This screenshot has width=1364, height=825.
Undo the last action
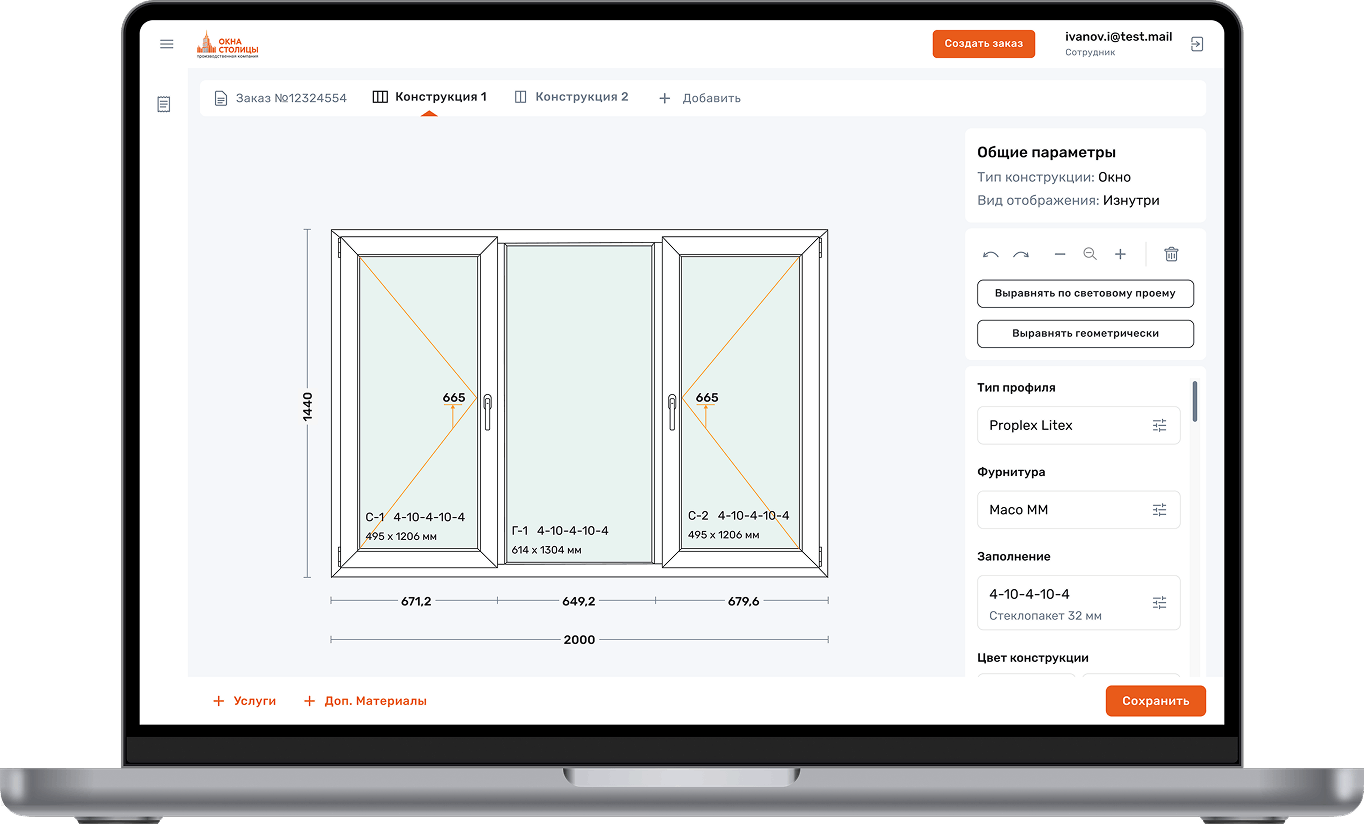(990, 255)
